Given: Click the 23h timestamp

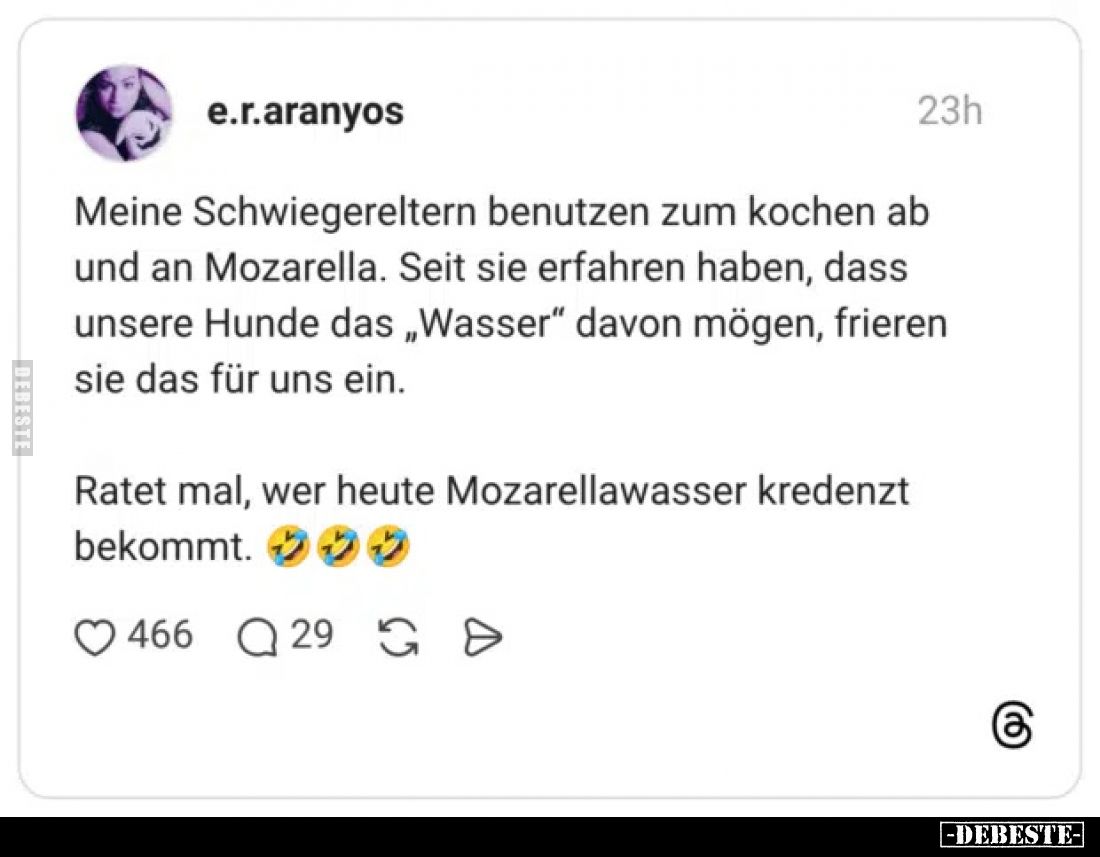Looking at the screenshot, I should point(950,111).
